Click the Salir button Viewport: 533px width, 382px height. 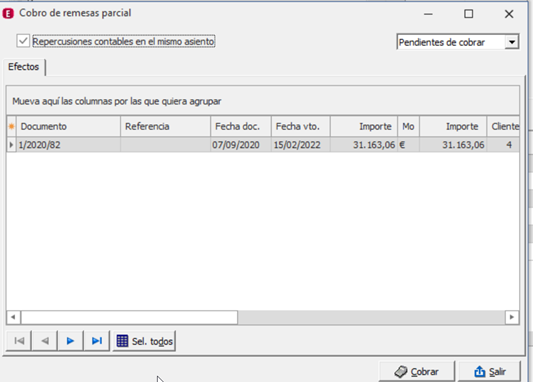pos(490,371)
